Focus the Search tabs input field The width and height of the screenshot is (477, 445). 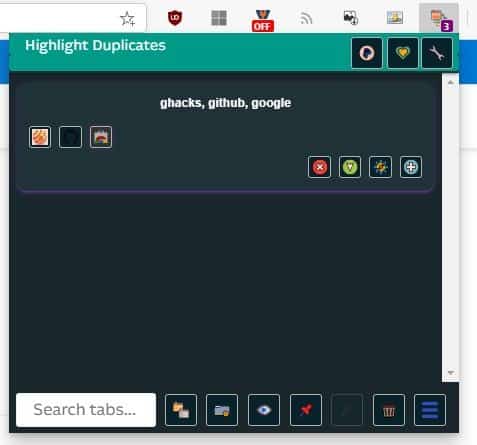tap(86, 410)
